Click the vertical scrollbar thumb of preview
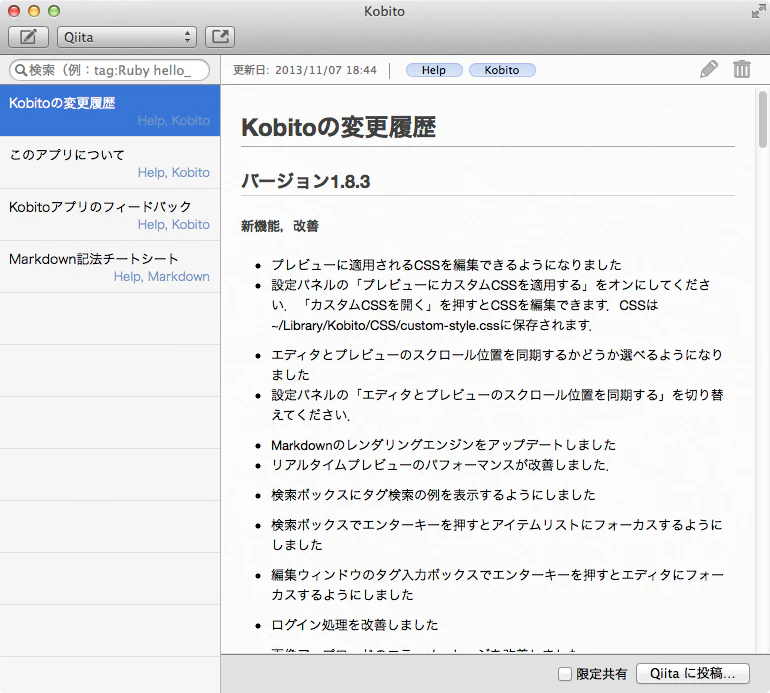 [762, 119]
